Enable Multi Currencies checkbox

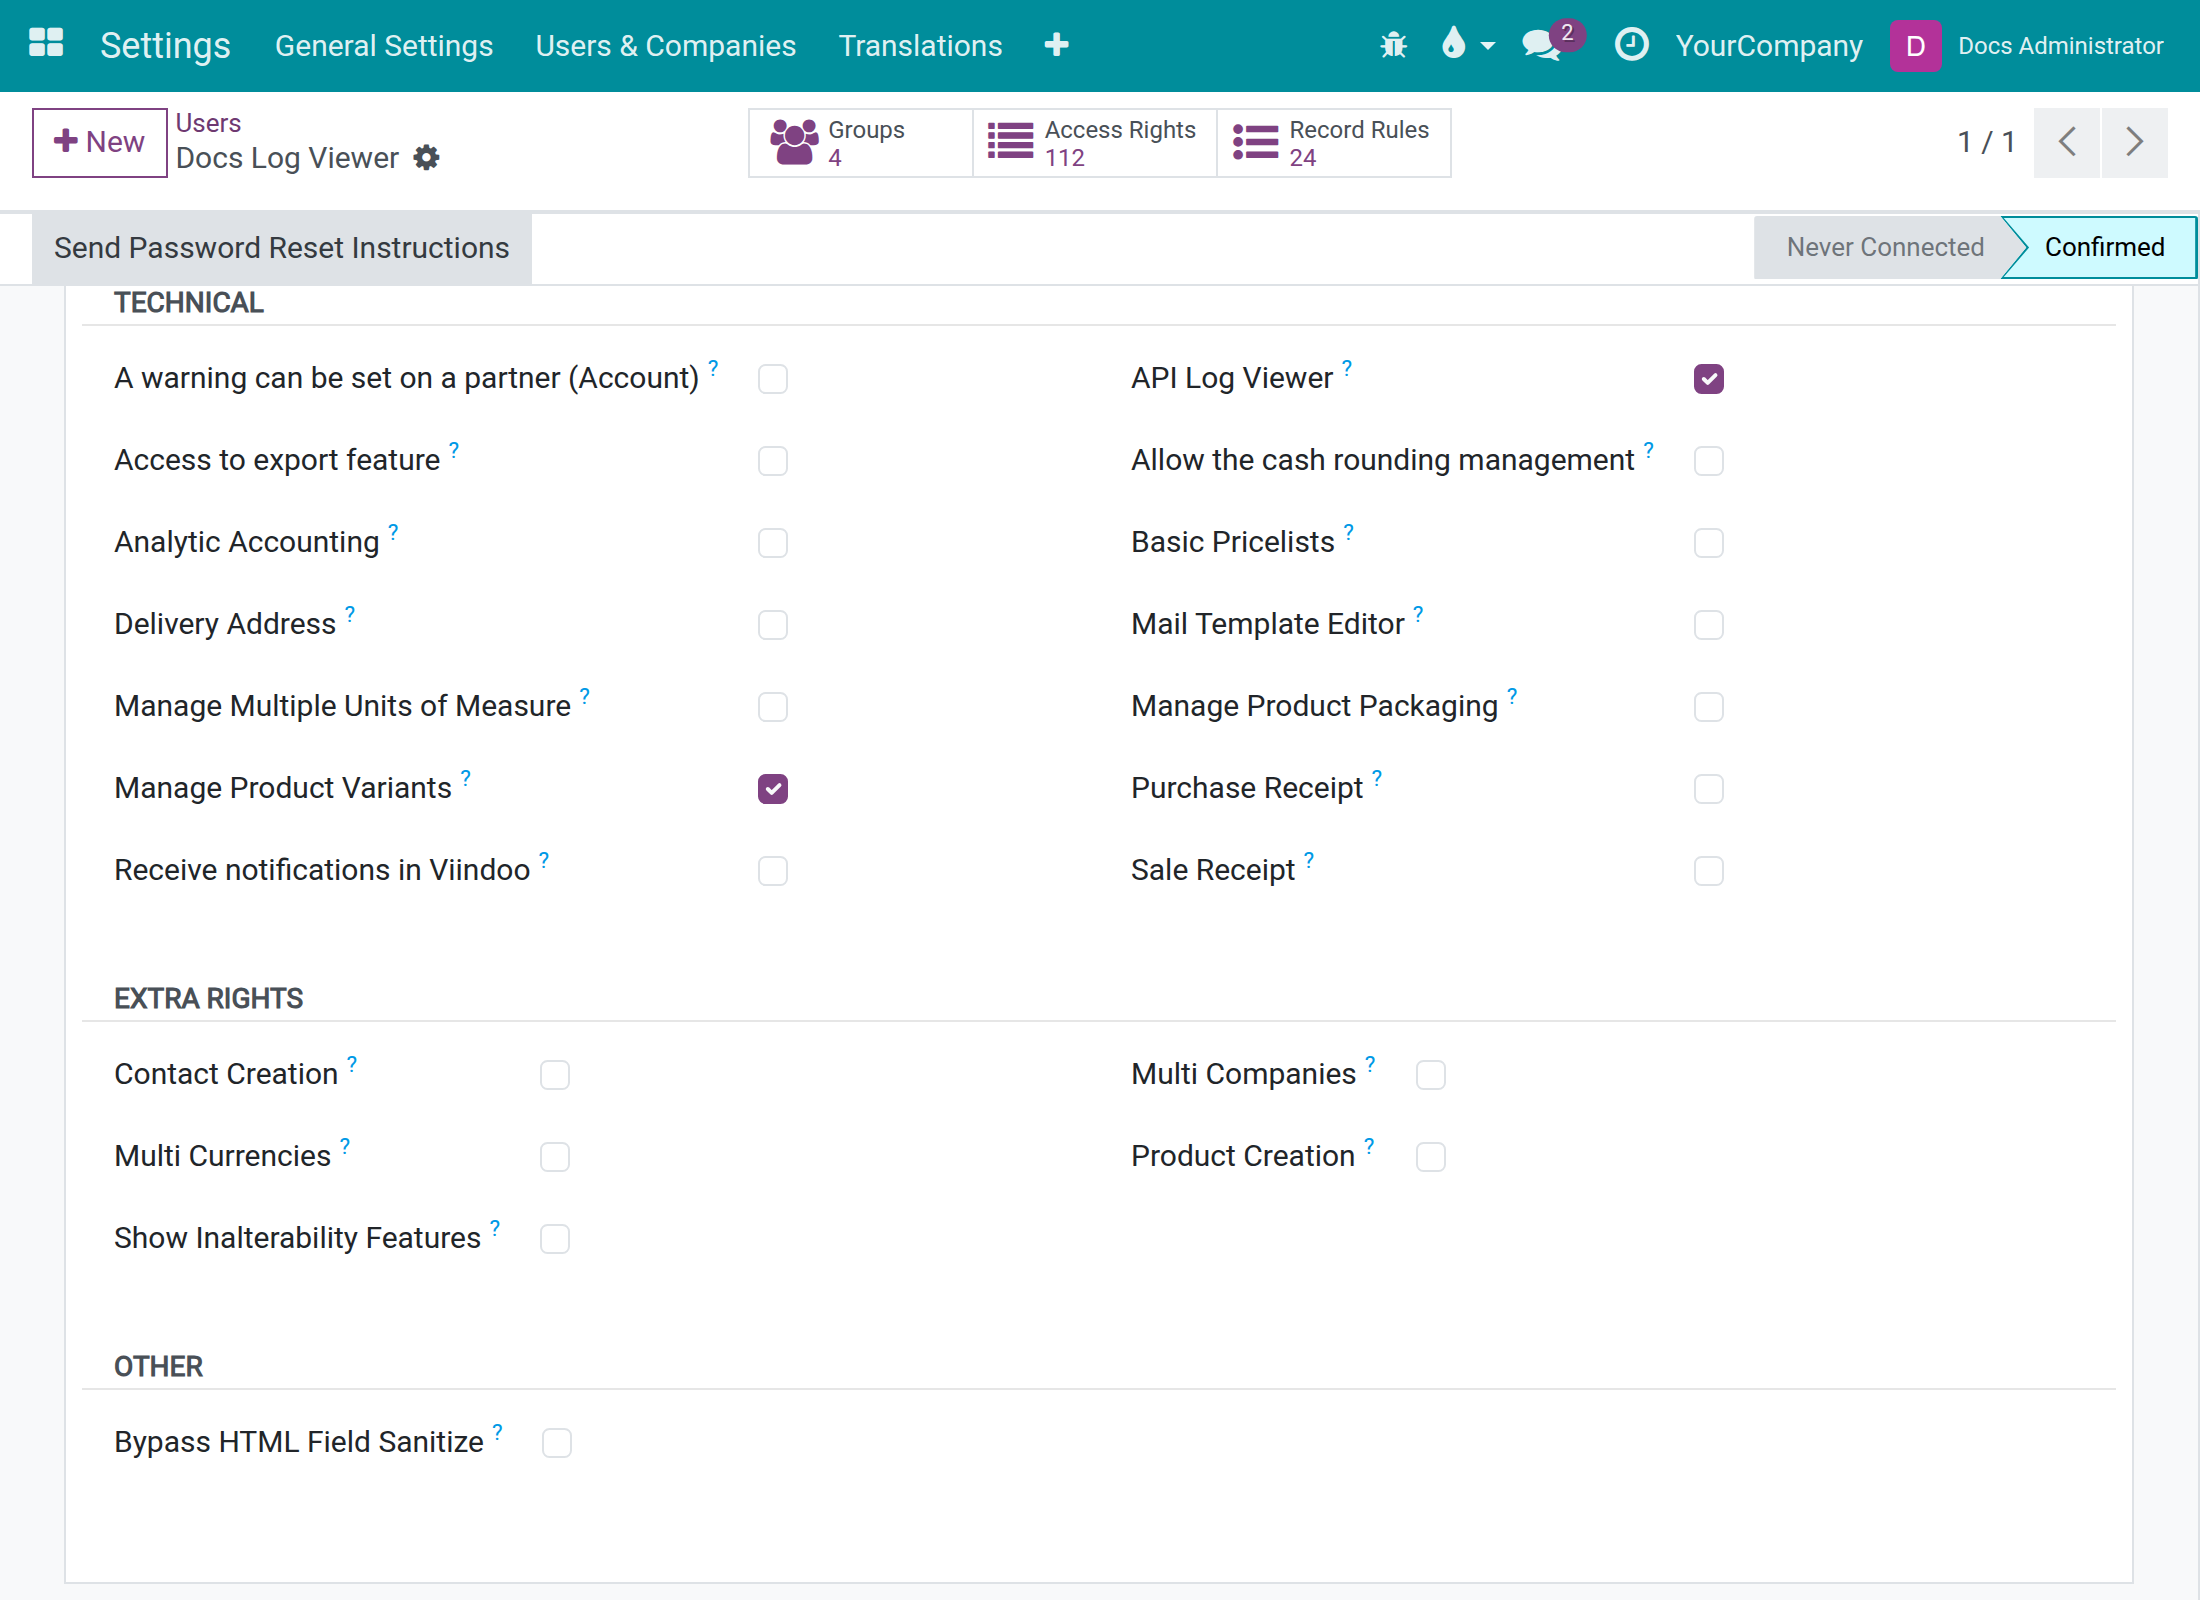[x=554, y=1157]
